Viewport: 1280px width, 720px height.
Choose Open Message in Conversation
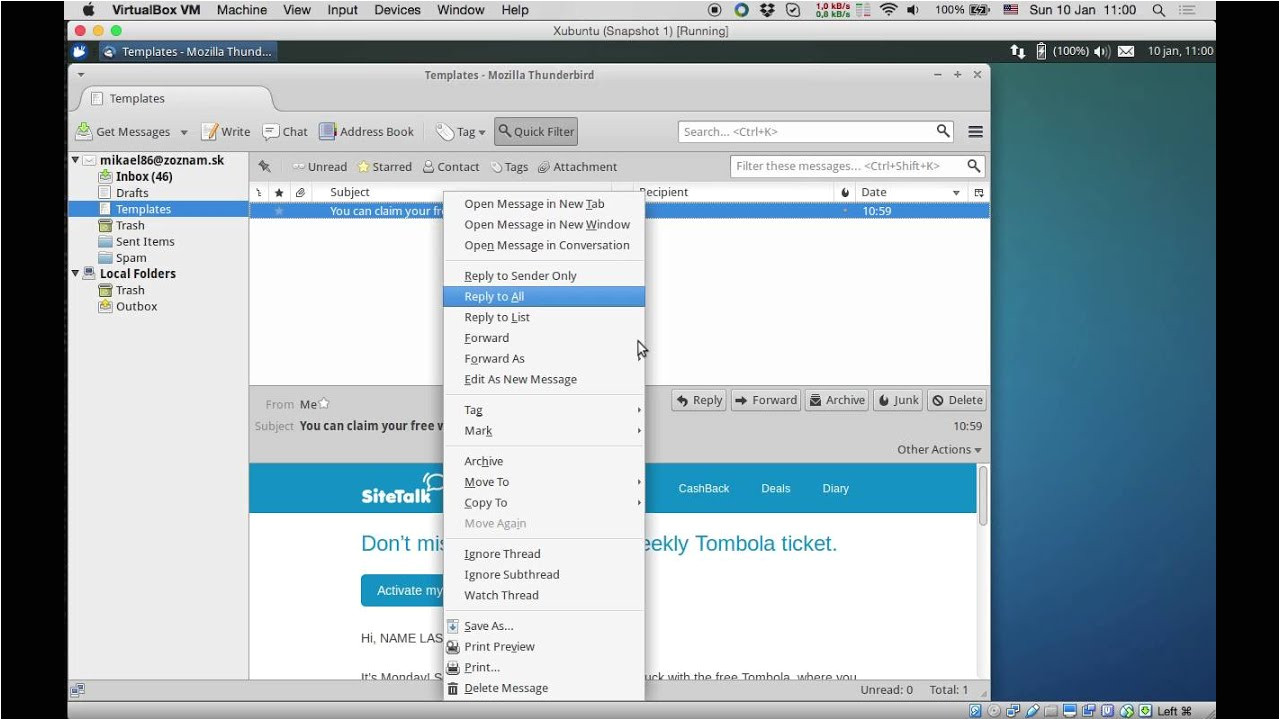click(x=544, y=245)
